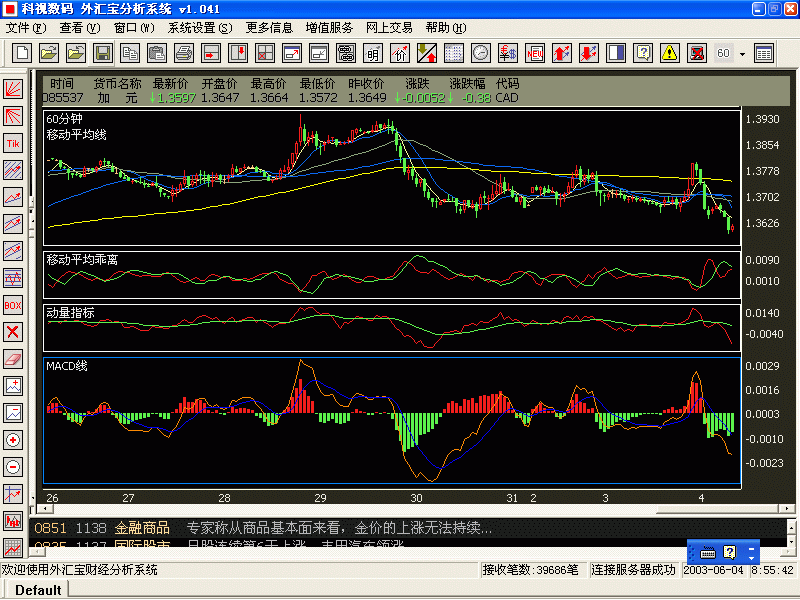Click the Save floppy disk icon
Image resolution: width=800 pixels, height=600 pixels.
[103, 53]
